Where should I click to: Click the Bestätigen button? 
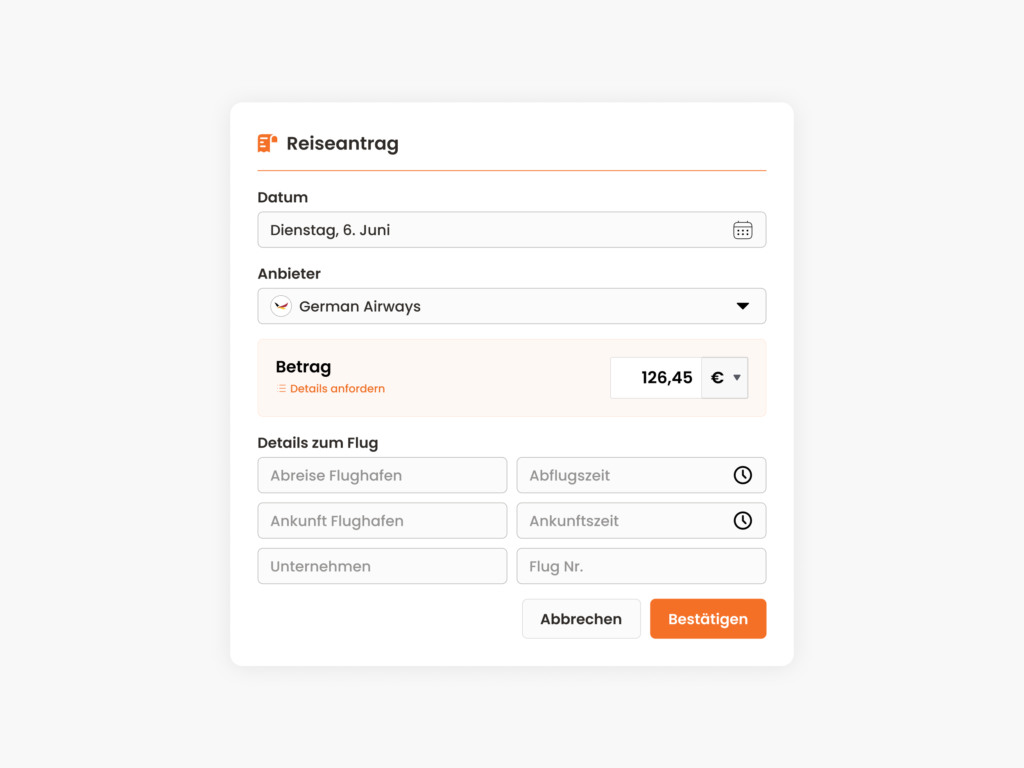pos(708,619)
